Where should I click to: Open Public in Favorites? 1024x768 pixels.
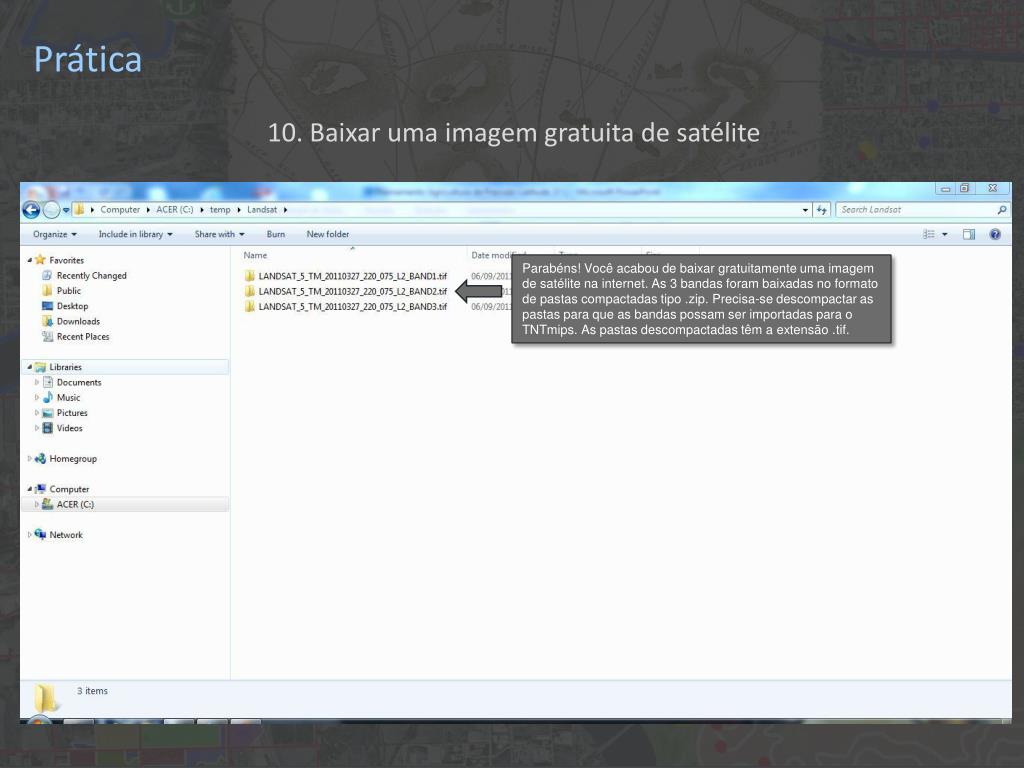69,291
